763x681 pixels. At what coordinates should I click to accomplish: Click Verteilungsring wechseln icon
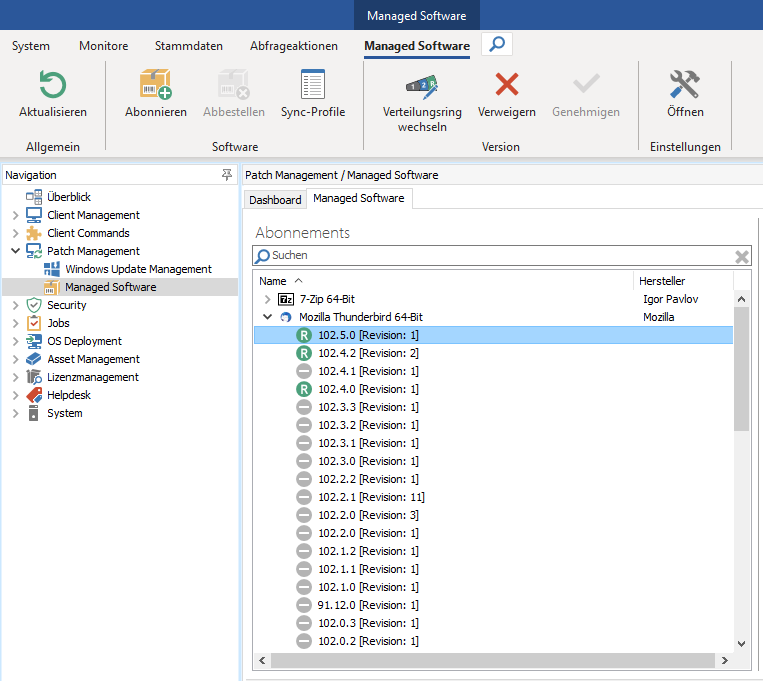click(422, 86)
